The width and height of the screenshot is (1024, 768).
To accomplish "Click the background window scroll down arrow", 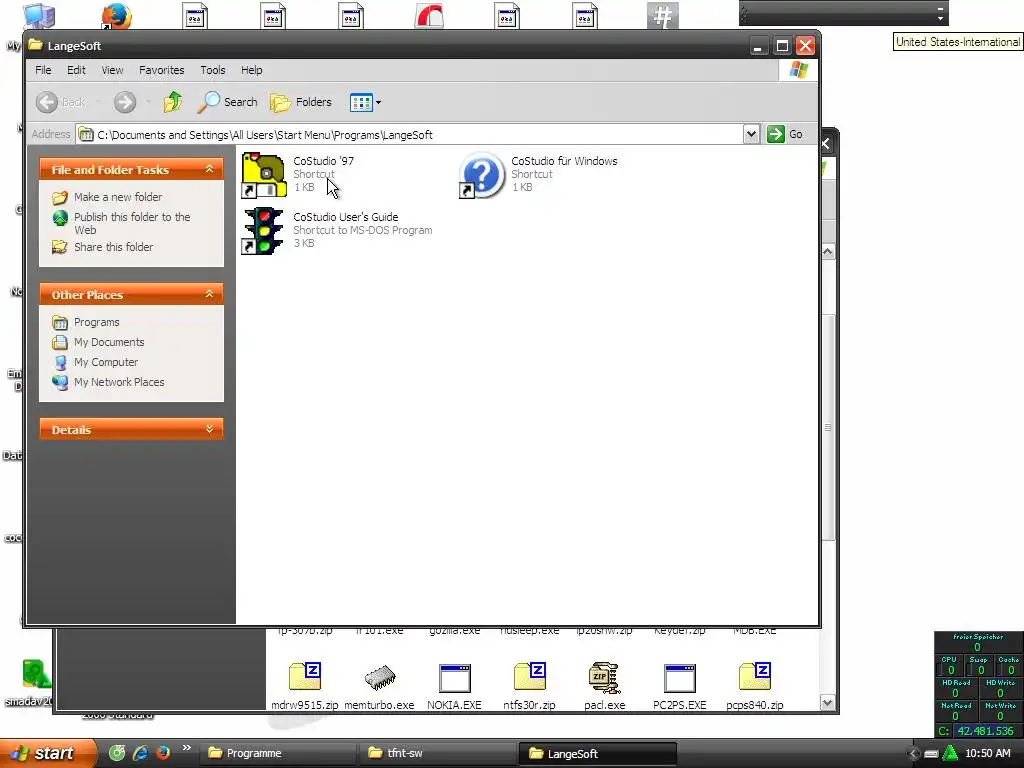I will (827, 703).
